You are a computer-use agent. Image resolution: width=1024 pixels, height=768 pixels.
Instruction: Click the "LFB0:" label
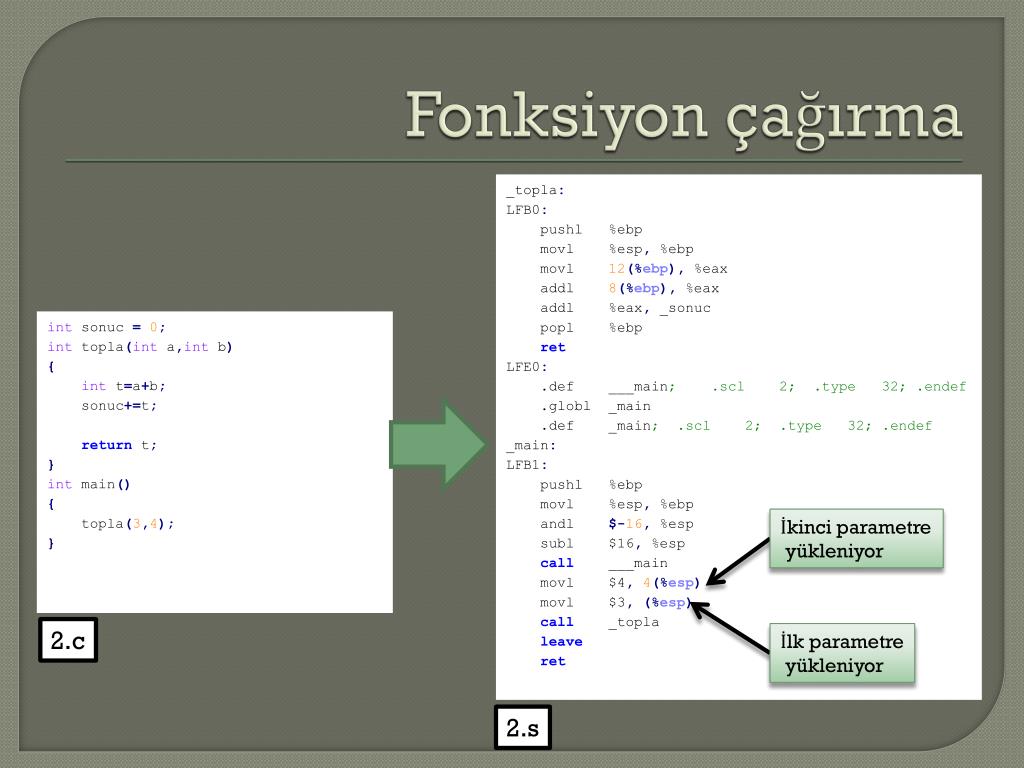pos(527,210)
